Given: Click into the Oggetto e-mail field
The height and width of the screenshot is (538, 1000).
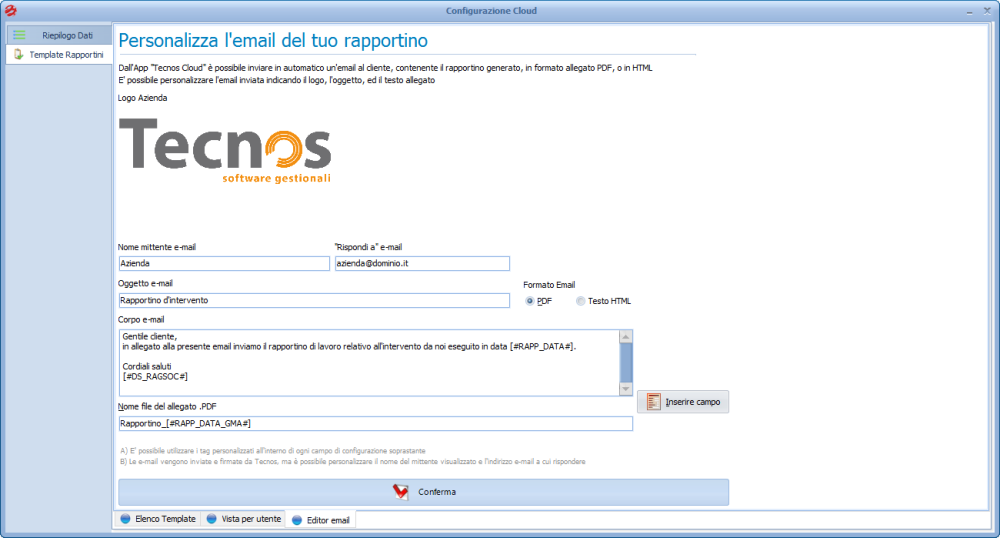Looking at the screenshot, I should [x=314, y=300].
